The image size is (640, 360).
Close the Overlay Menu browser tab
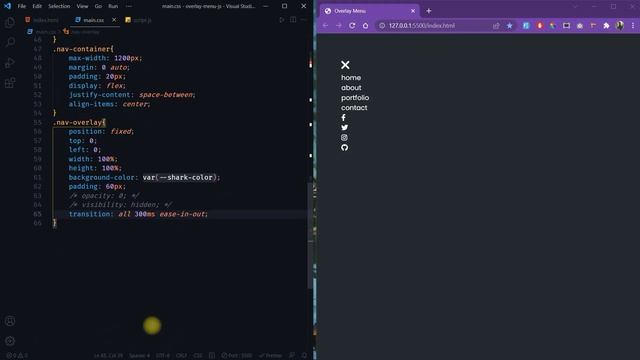[413, 11]
